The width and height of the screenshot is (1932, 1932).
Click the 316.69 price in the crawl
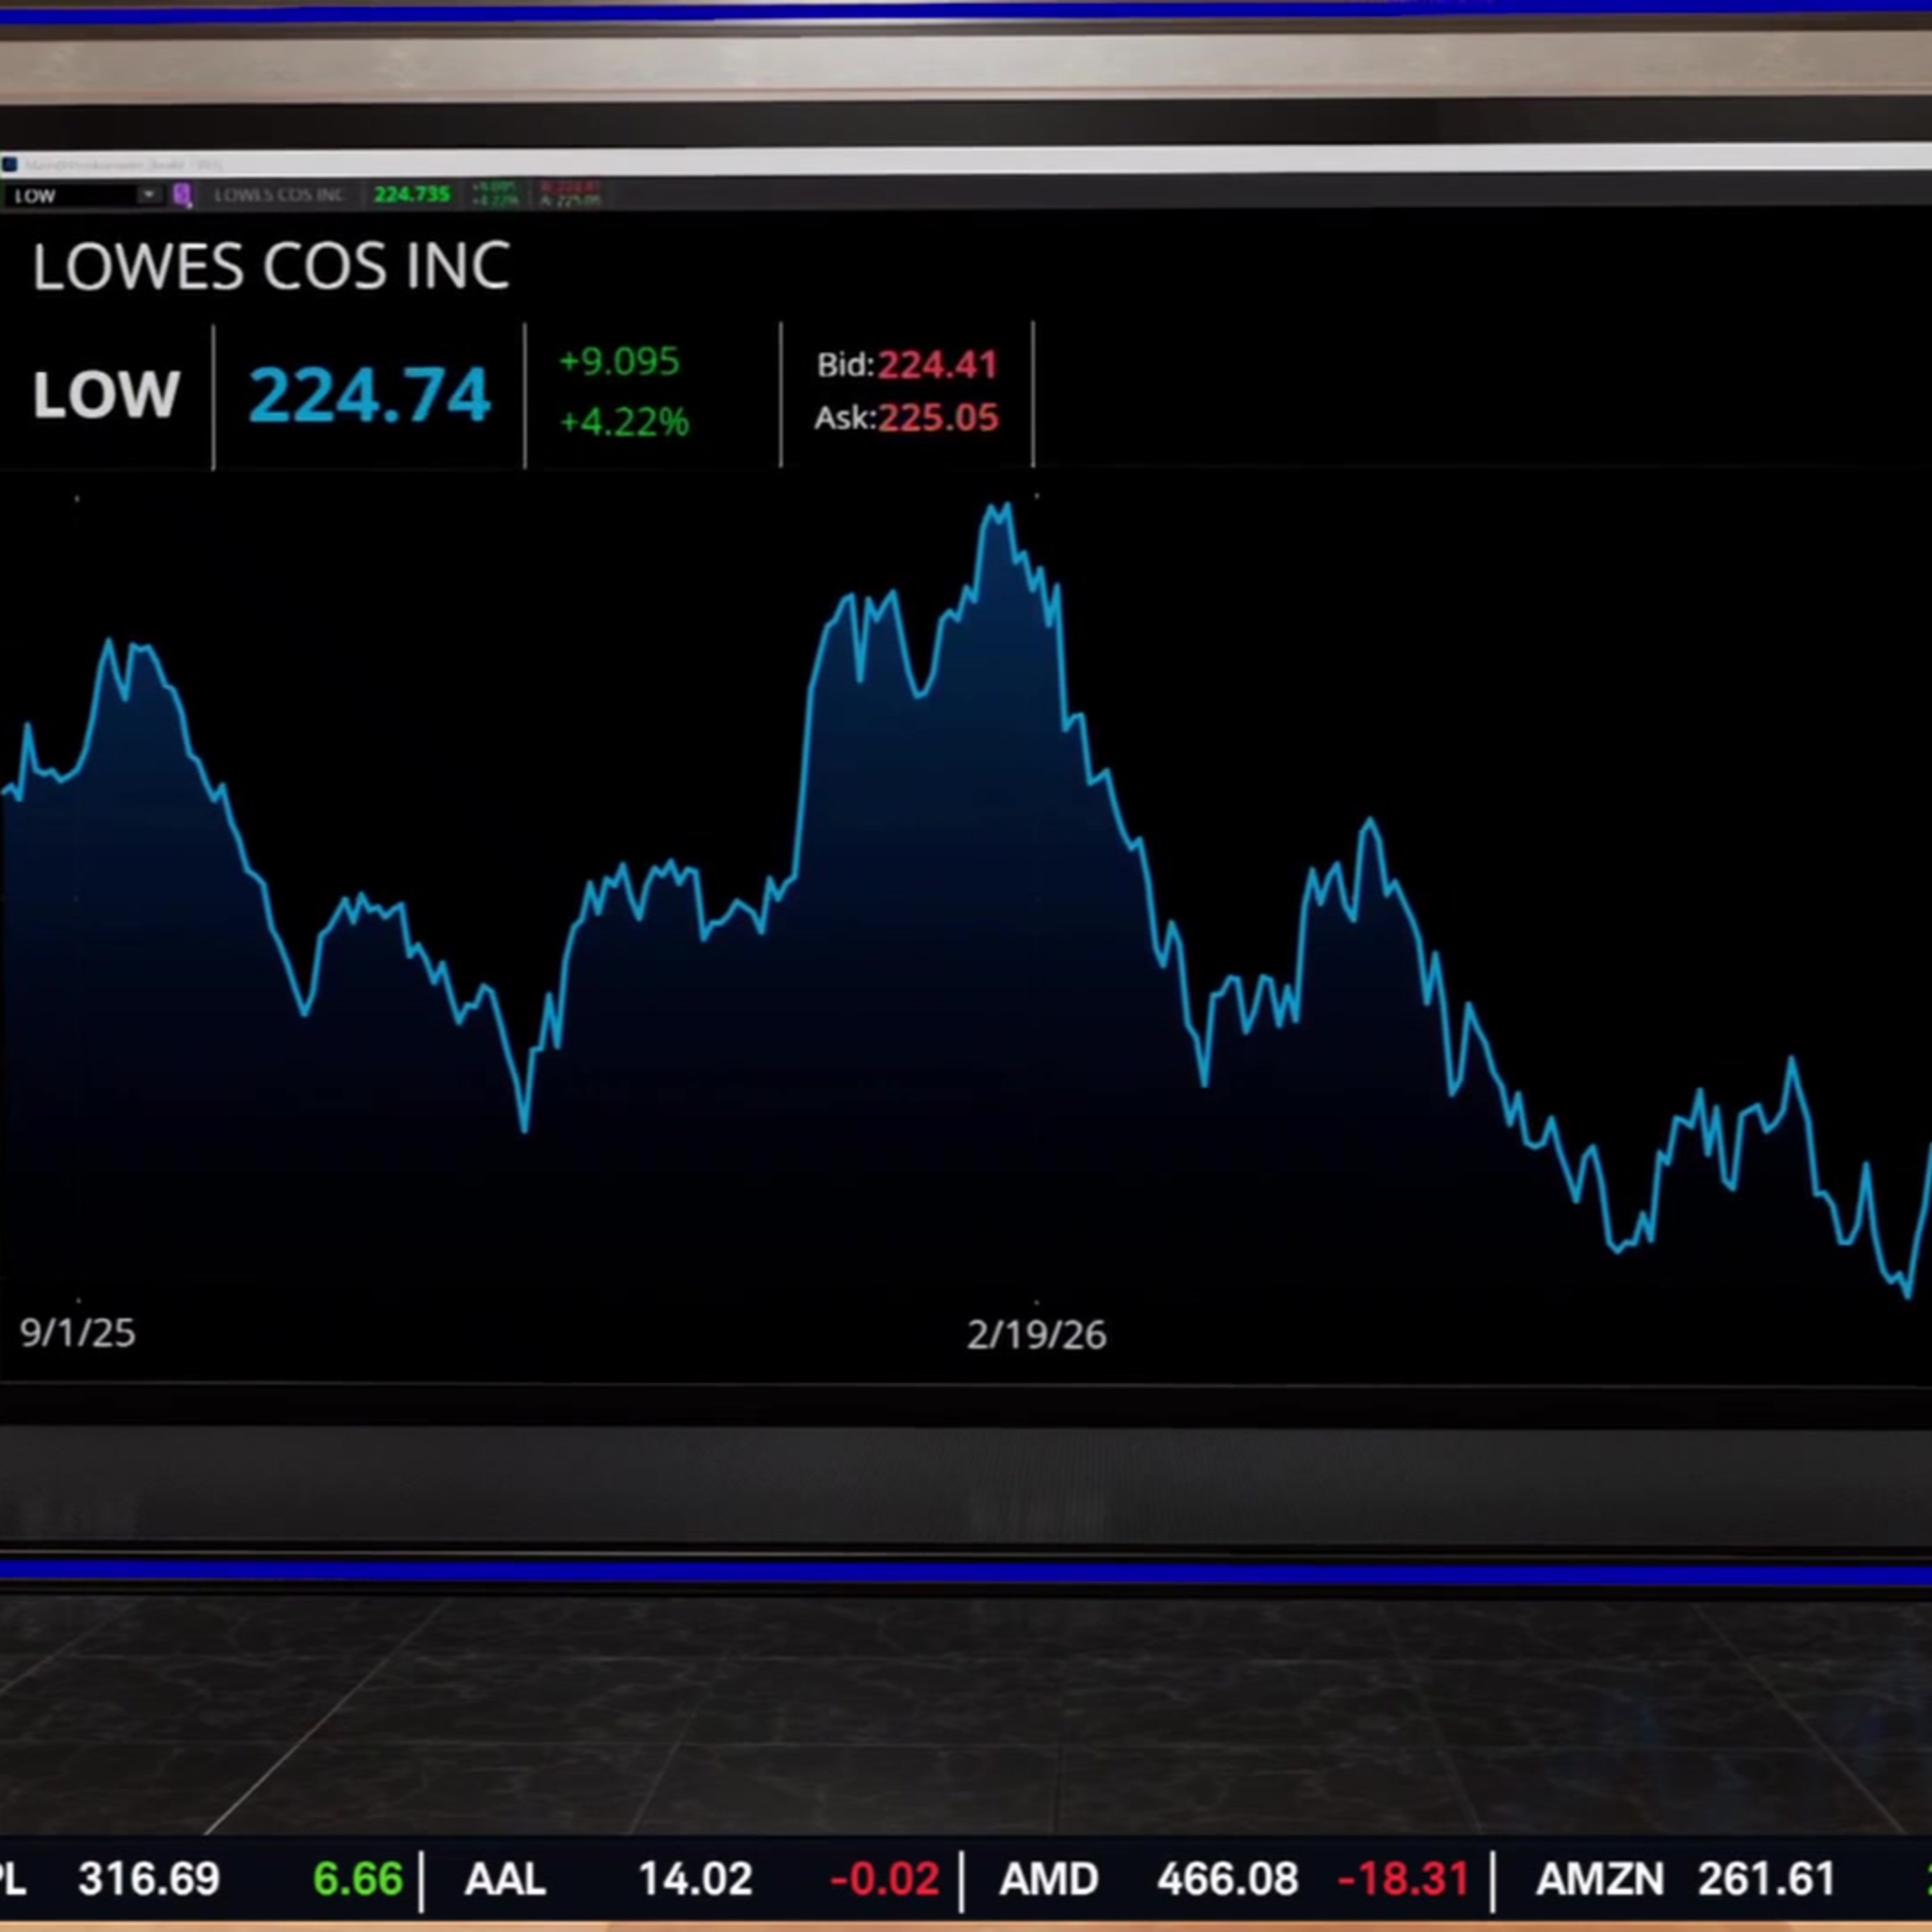click(149, 1879)
